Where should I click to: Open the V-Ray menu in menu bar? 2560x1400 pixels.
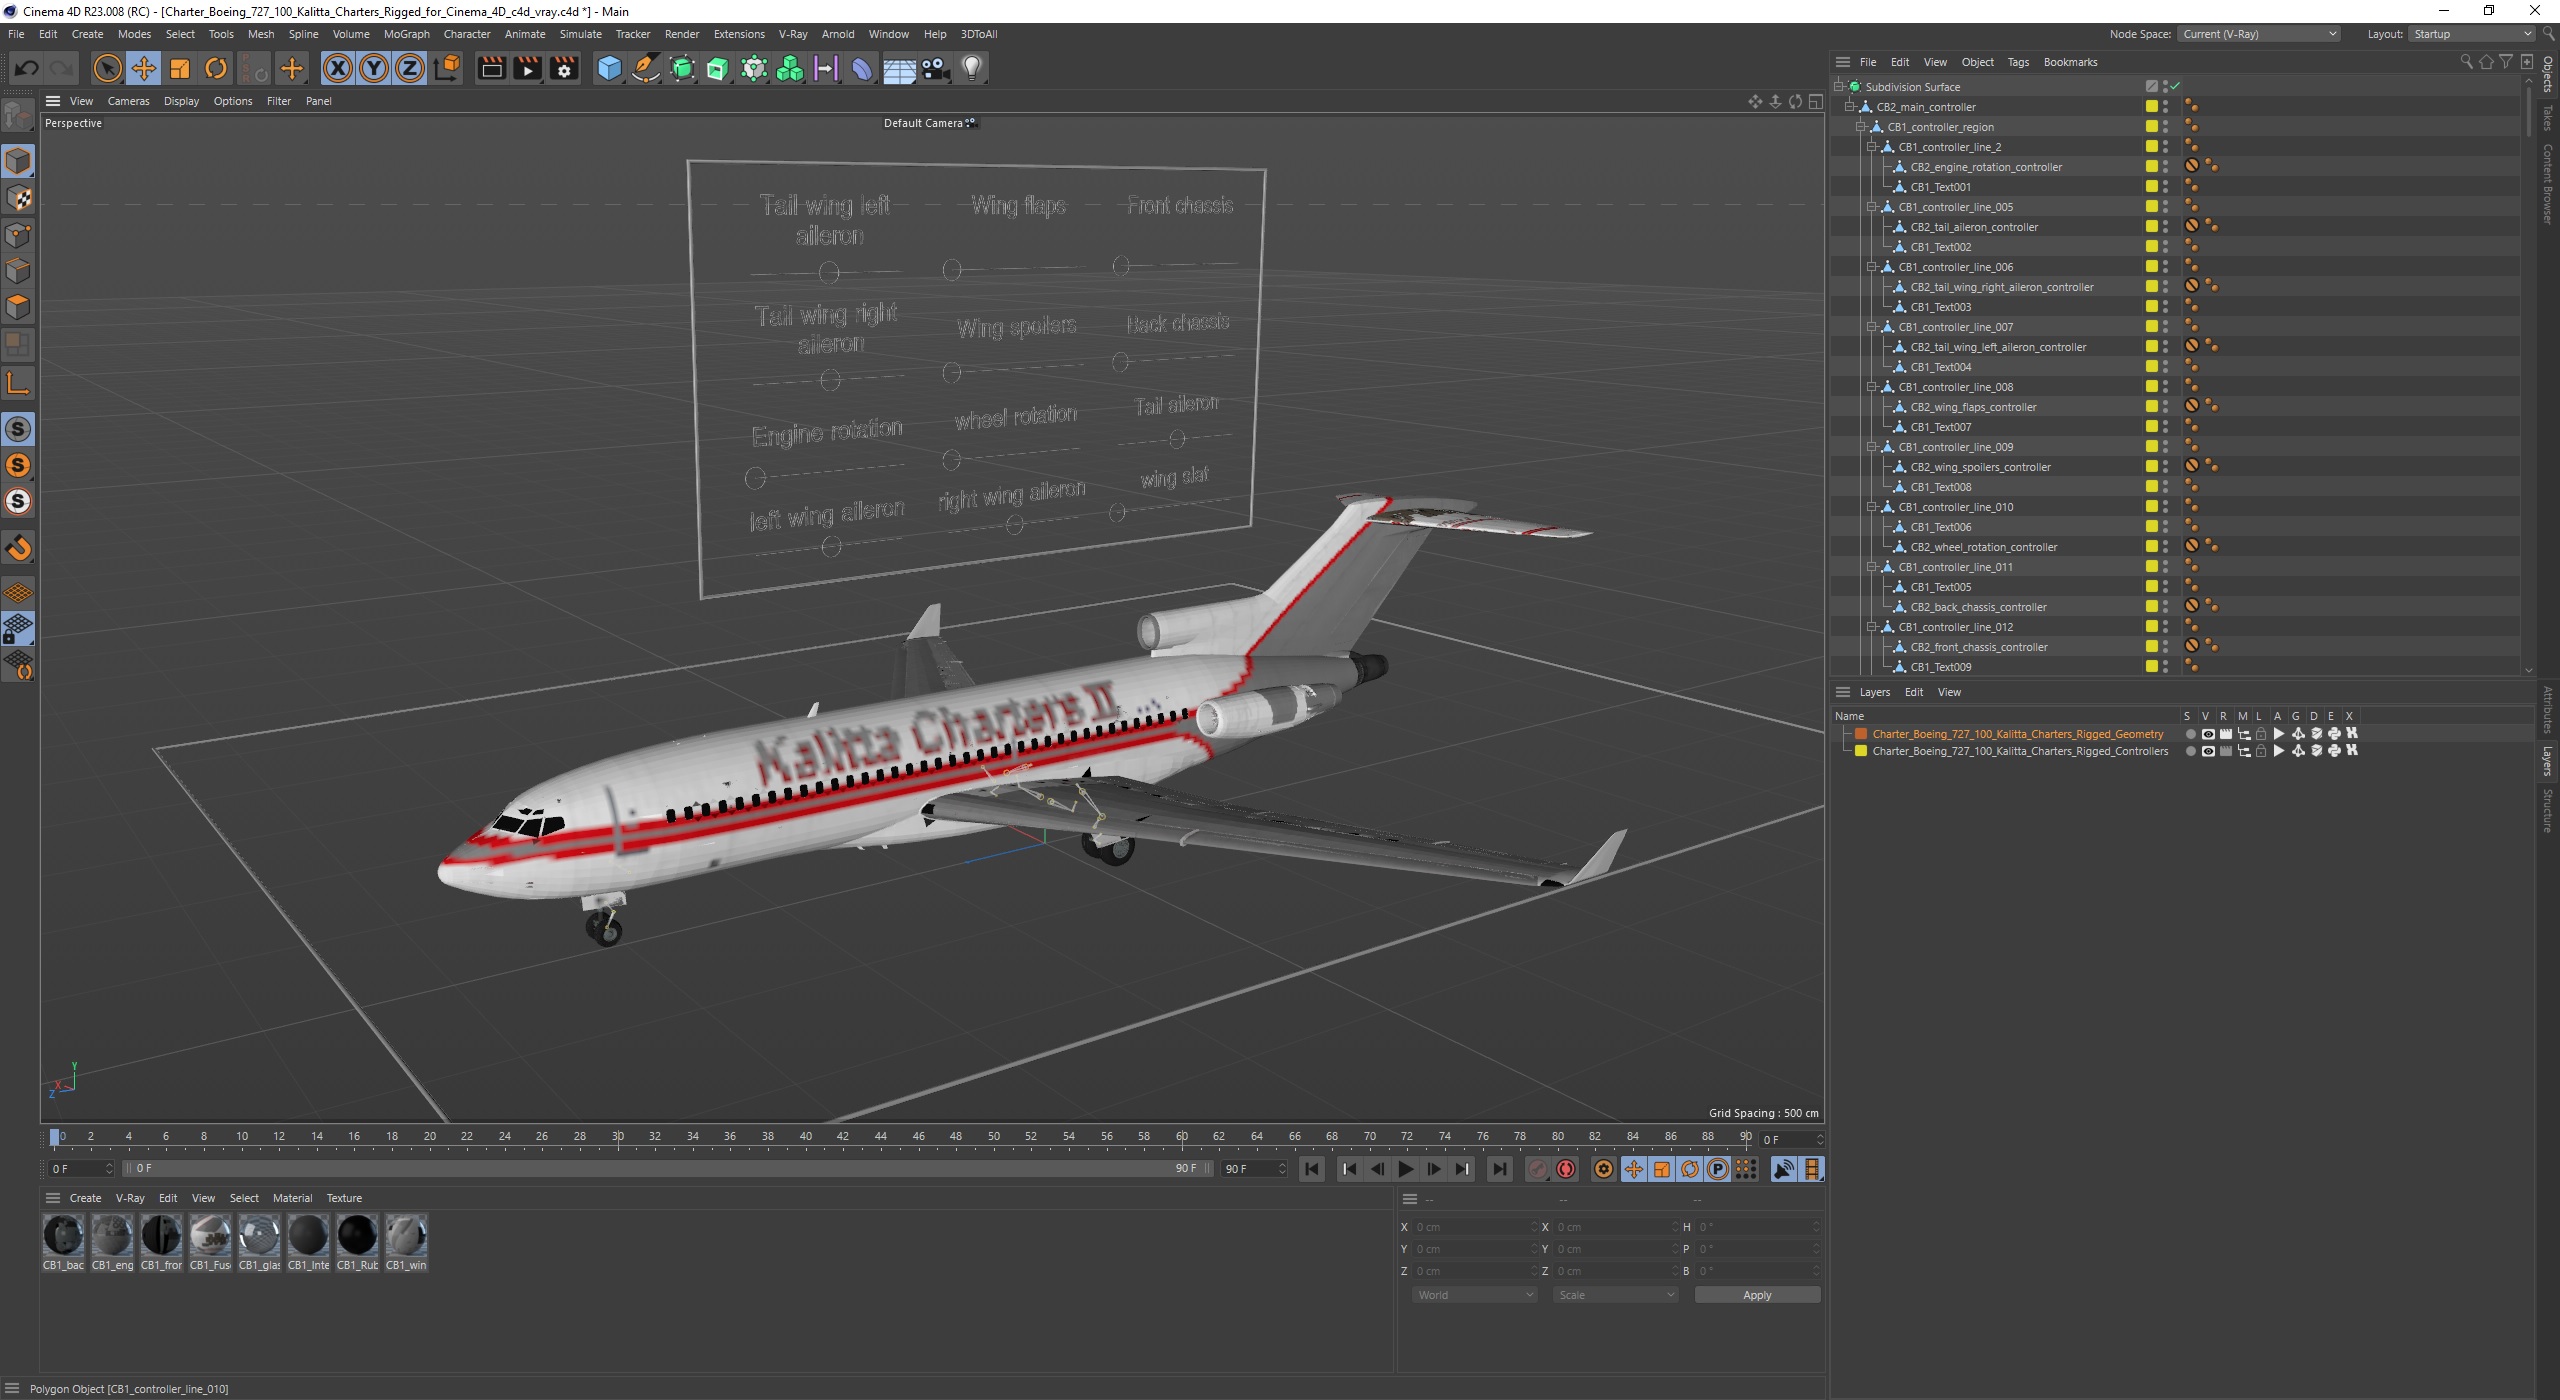point(792,34)
